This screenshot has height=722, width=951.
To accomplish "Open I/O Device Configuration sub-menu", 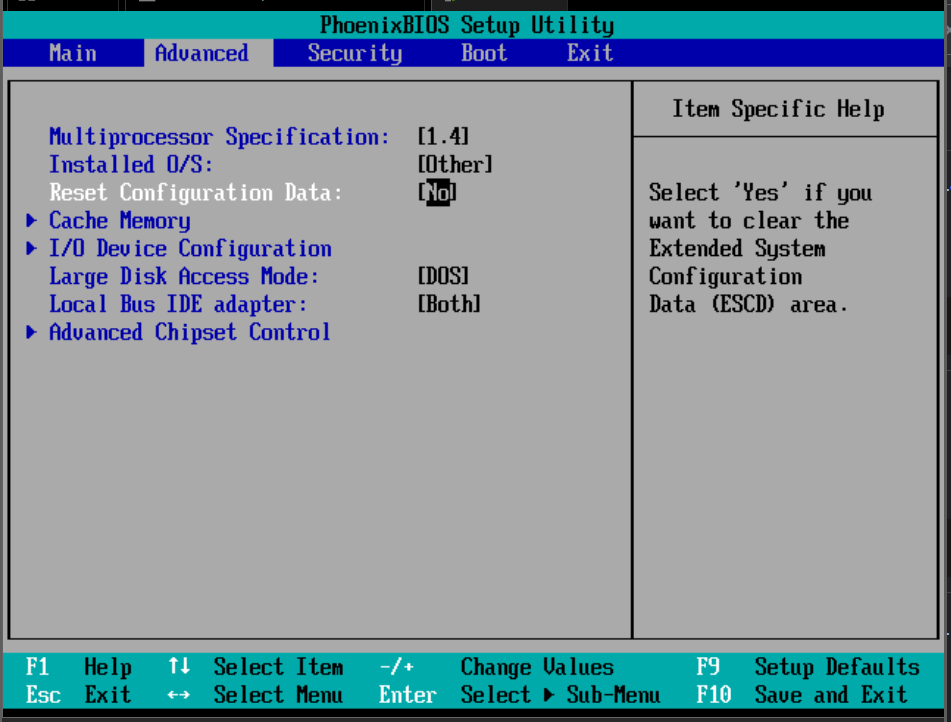I will (x=190, y=249).
